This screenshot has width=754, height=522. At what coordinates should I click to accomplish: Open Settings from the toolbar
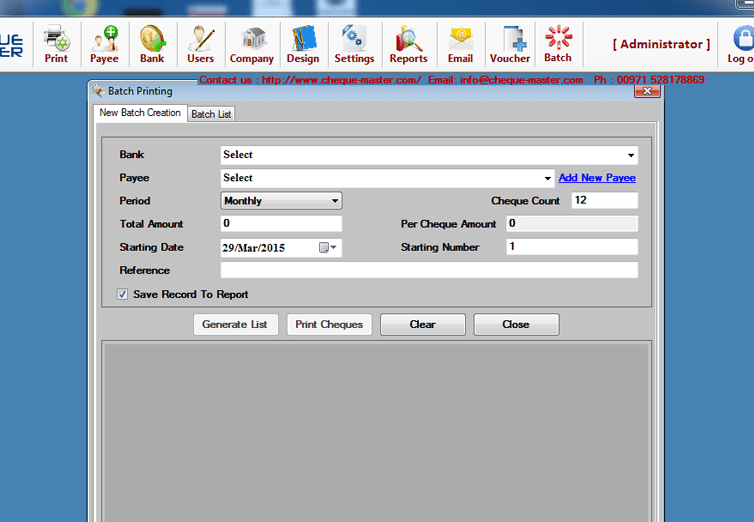point(354,44)
